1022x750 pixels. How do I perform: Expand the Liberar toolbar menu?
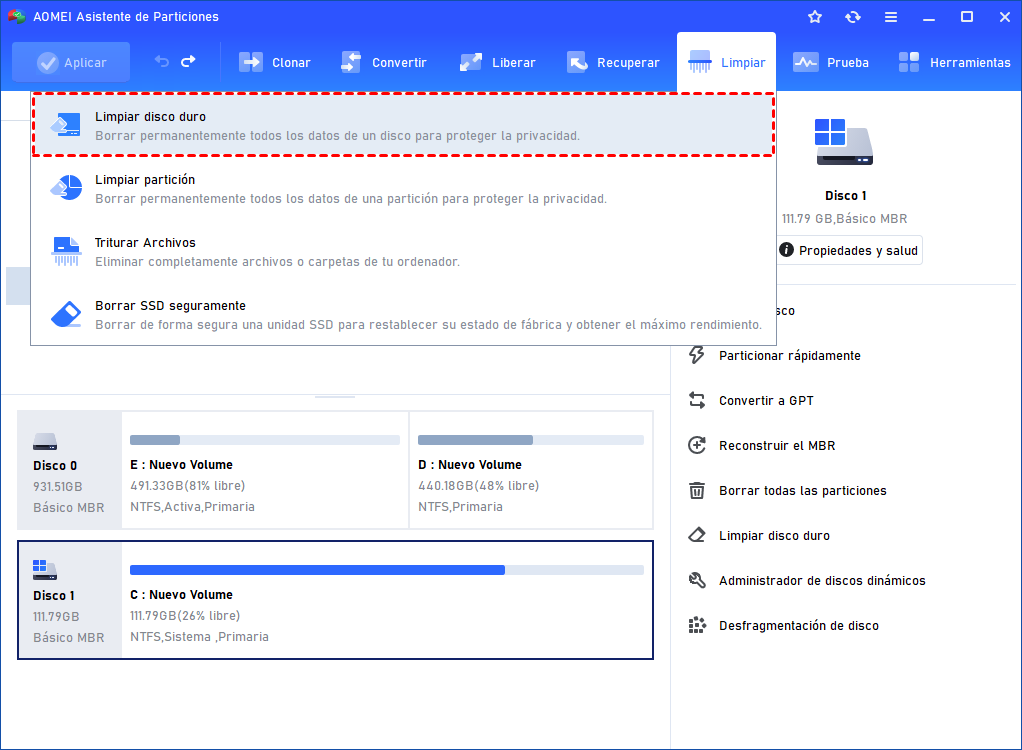pos(499,62)
